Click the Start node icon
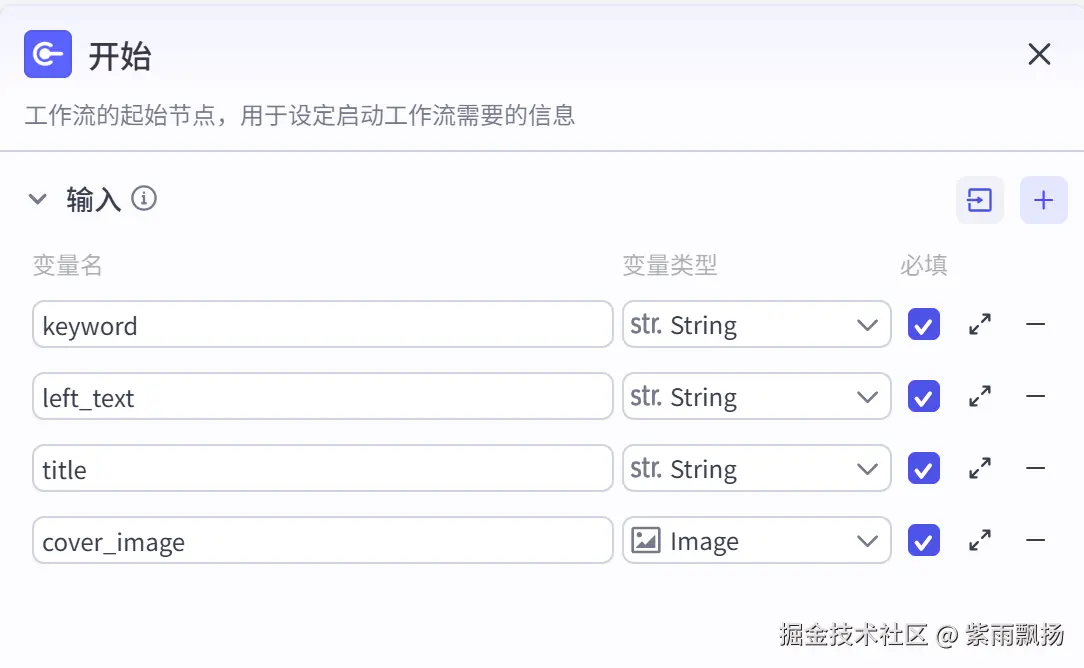The height and width of the screenshot is (668, 1084). tap(48, 54)
